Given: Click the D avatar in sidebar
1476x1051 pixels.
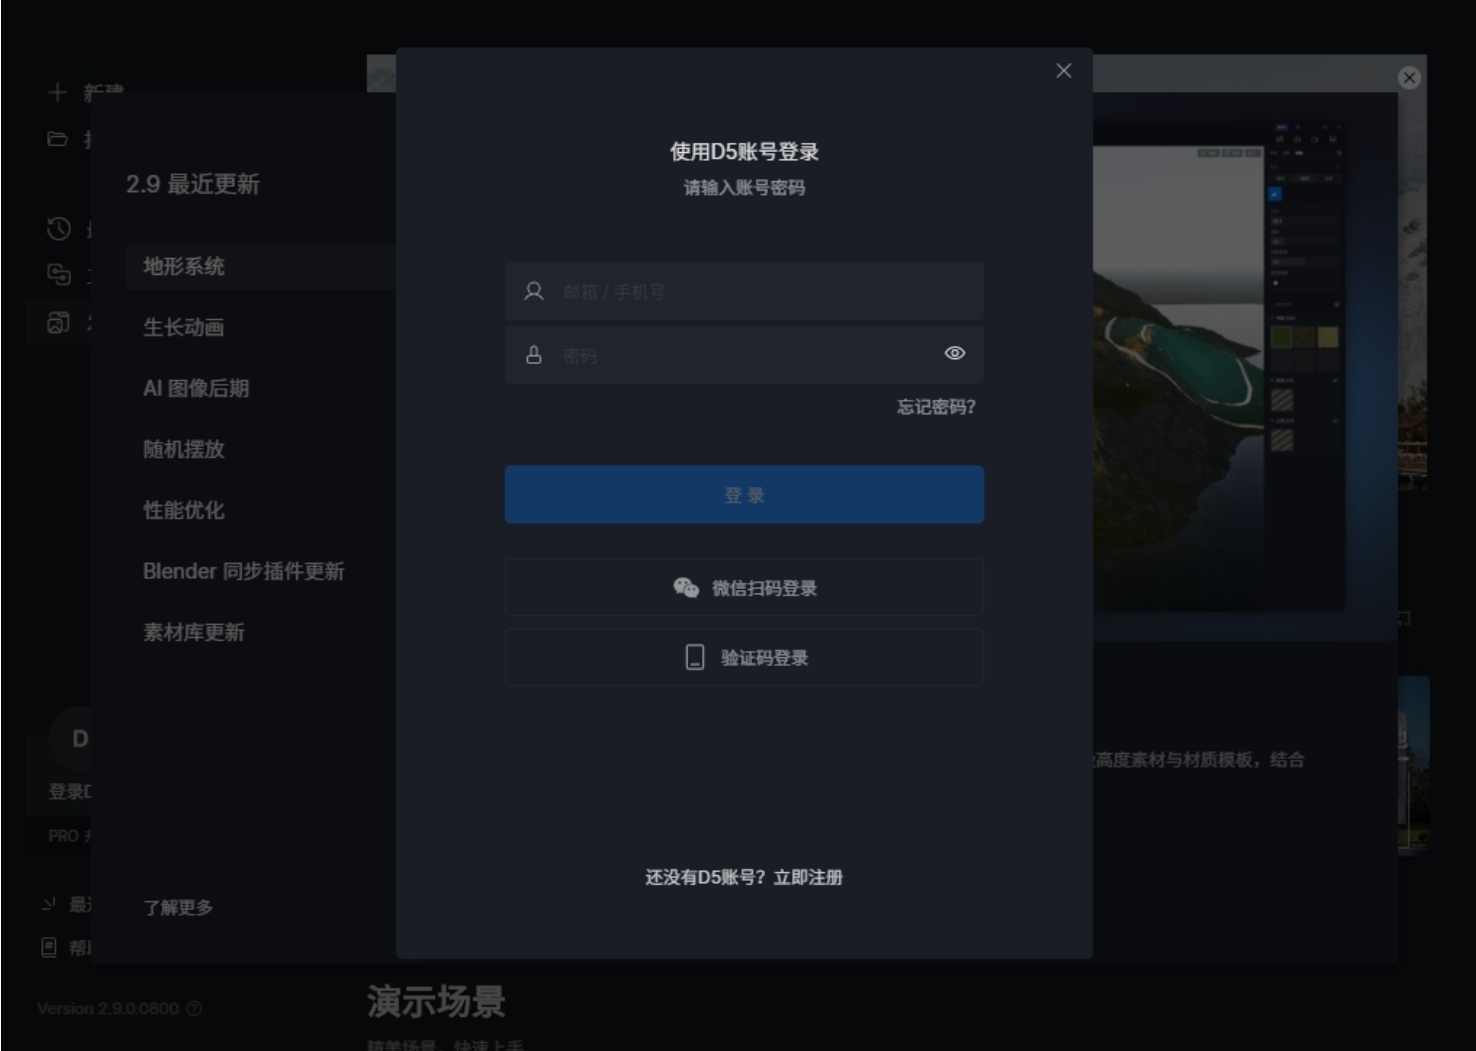Looking at the screenshot, I should [80, 739].
